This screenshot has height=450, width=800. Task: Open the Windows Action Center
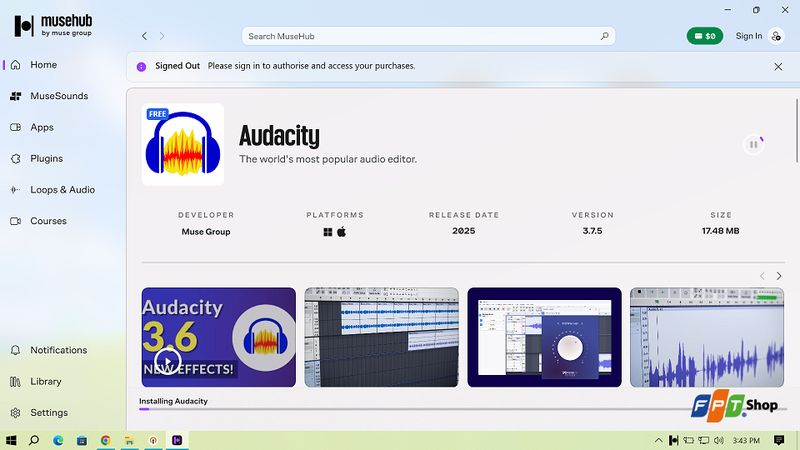point(779,440)
